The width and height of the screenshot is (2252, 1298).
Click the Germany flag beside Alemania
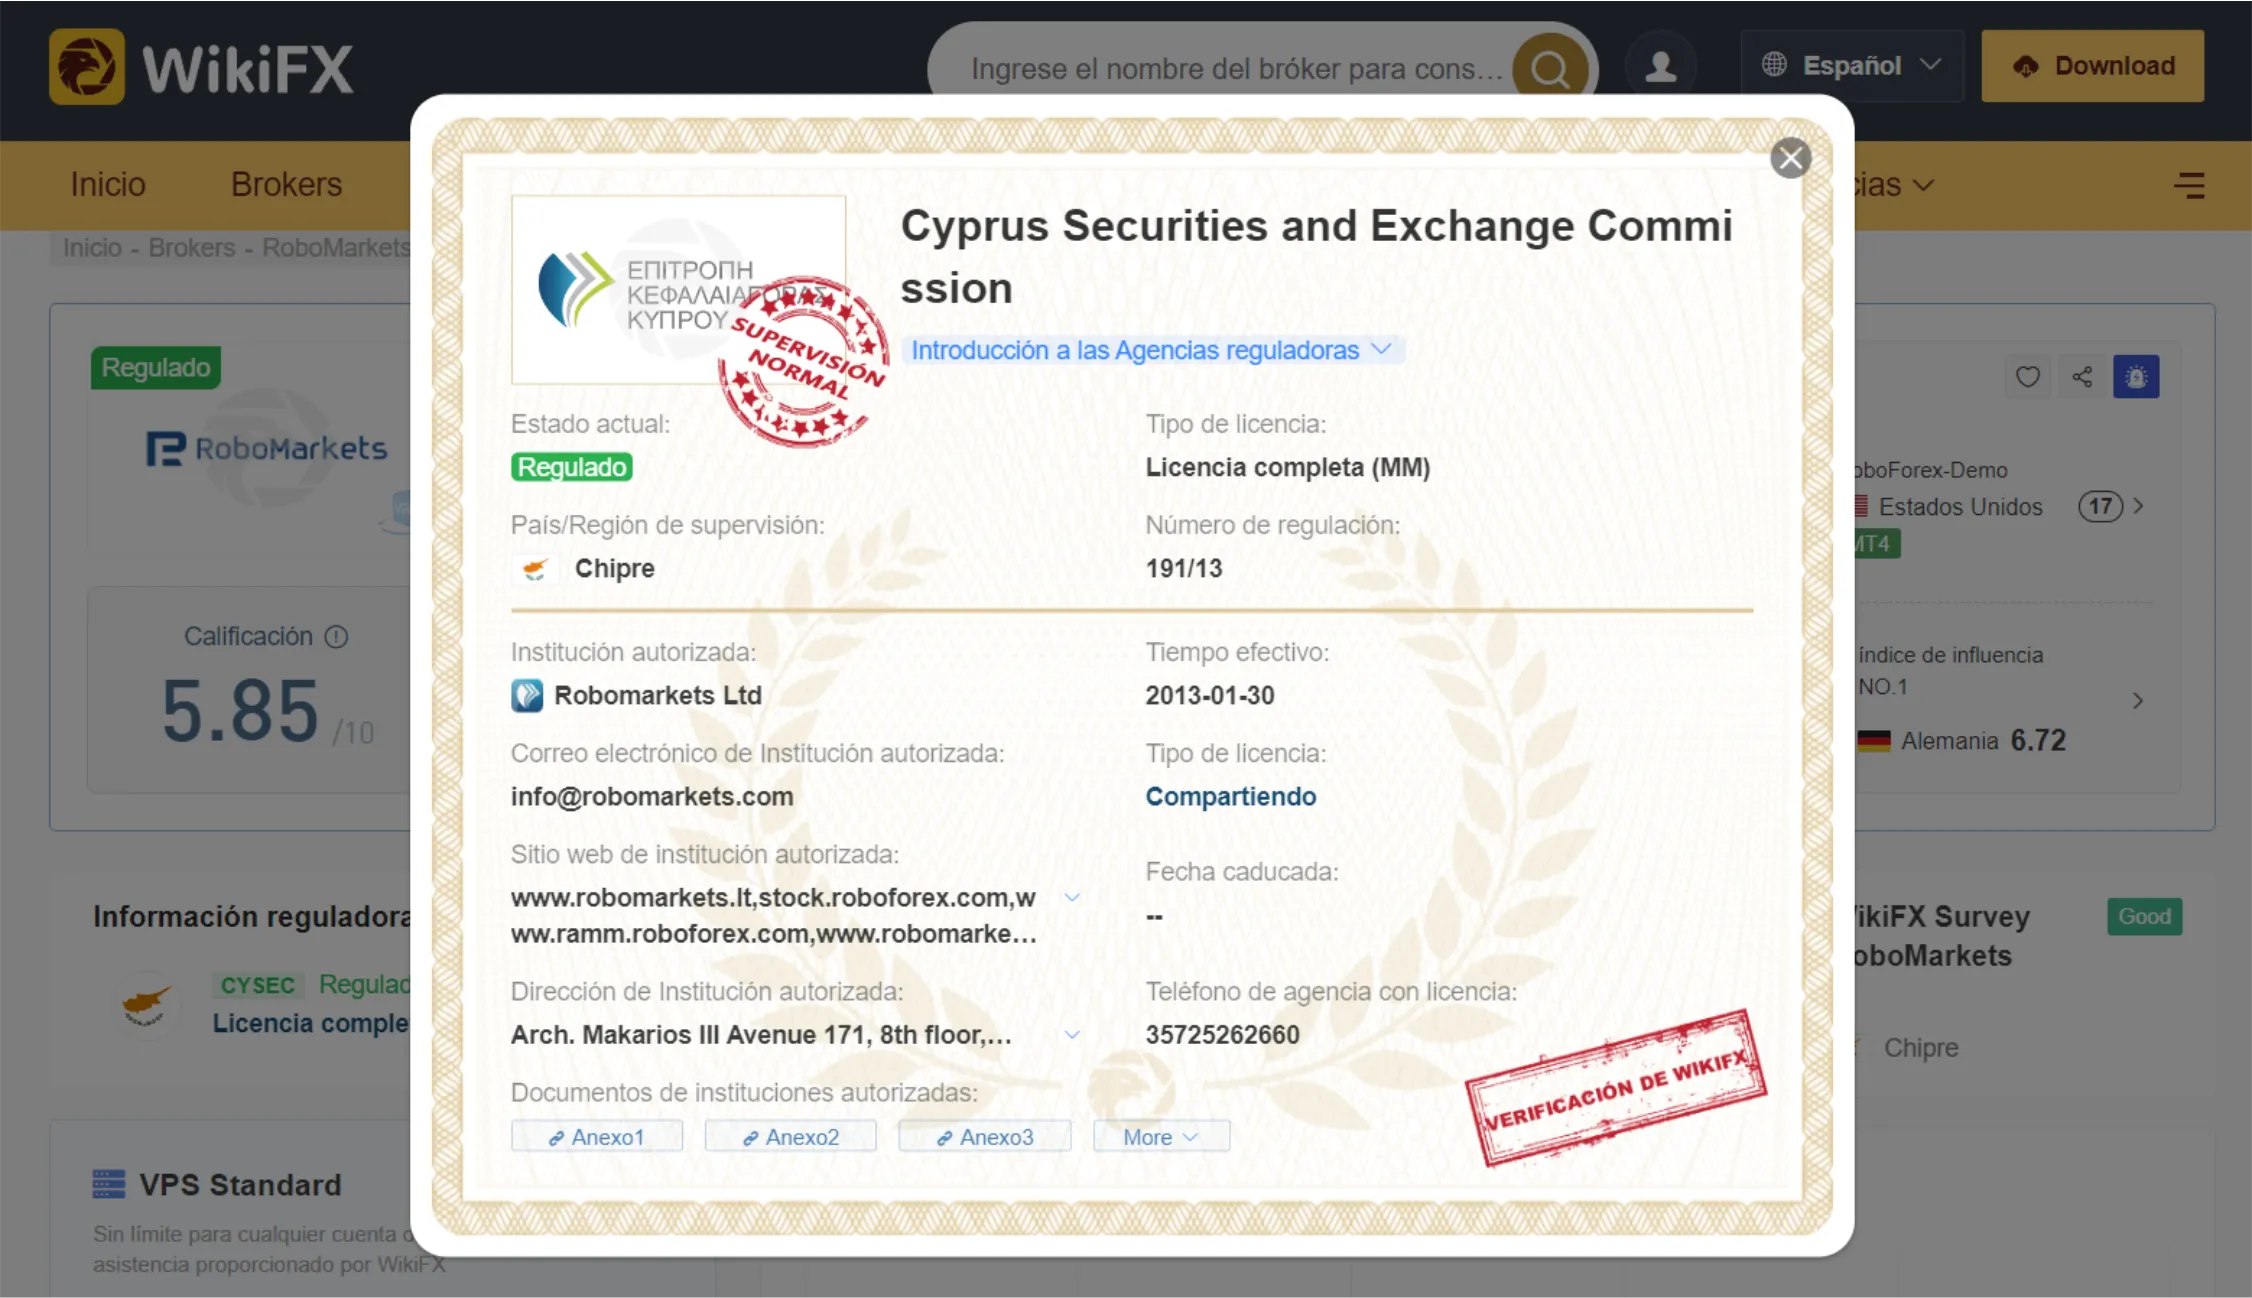click(1873, 741)
